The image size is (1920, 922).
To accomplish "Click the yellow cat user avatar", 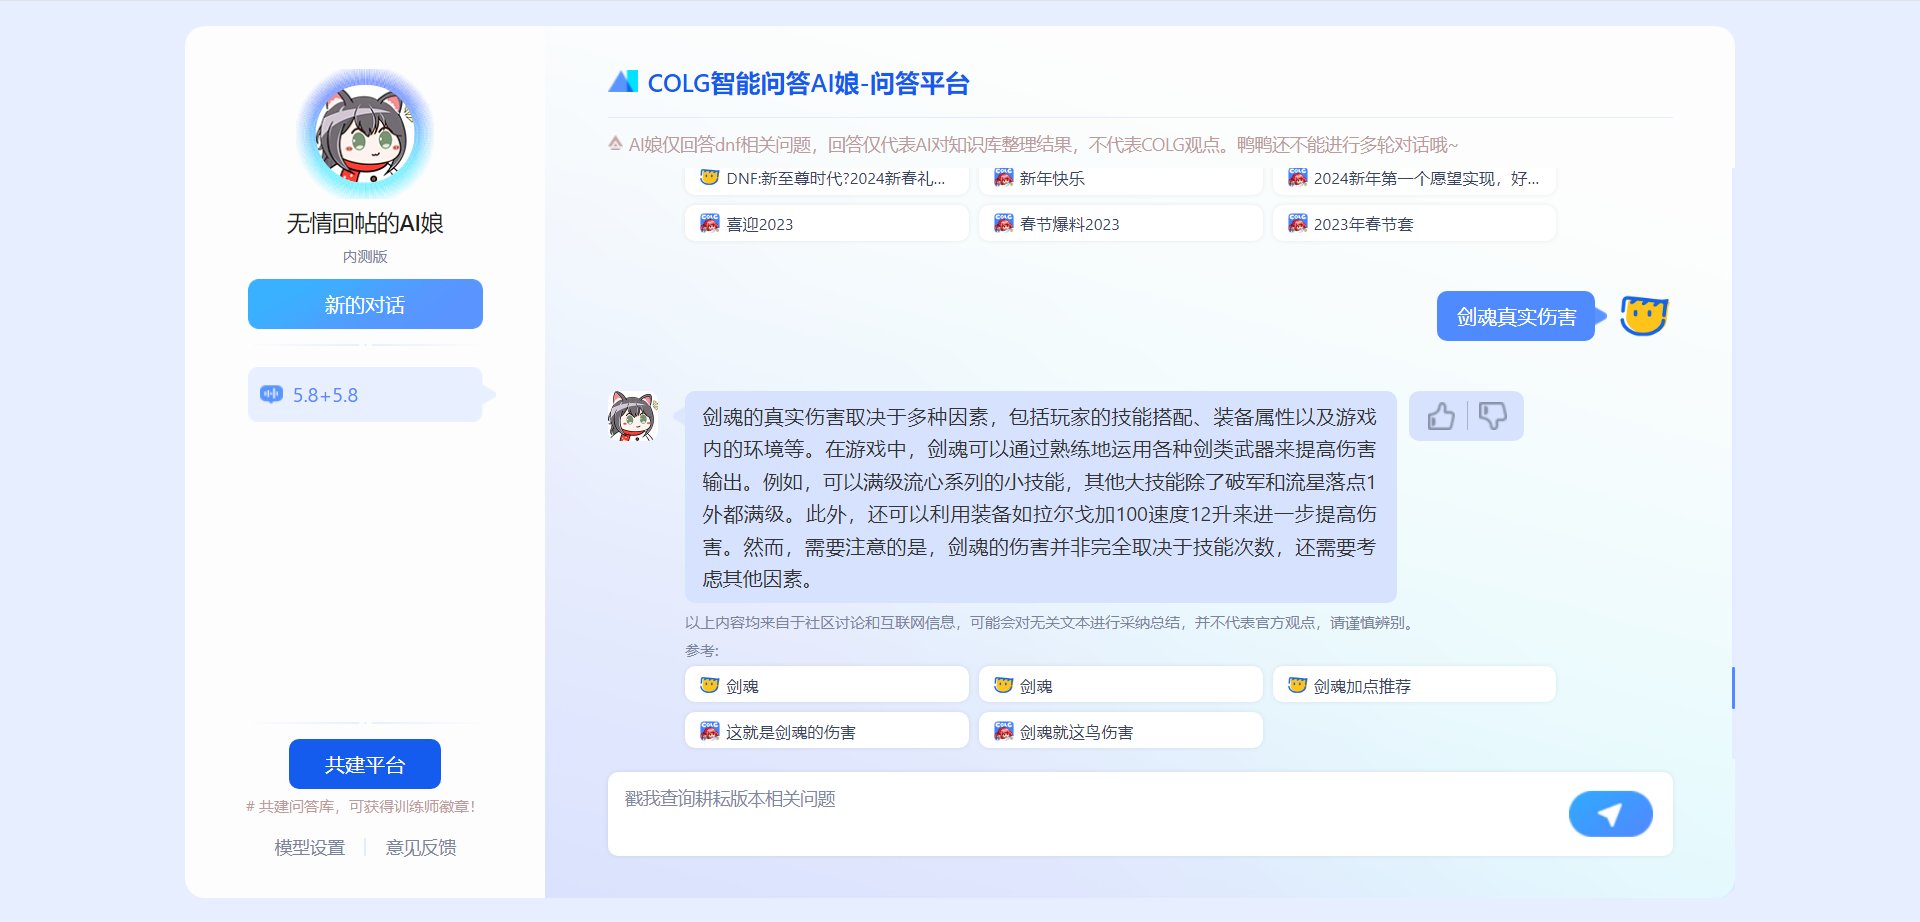I will [x=1644, y=316].
